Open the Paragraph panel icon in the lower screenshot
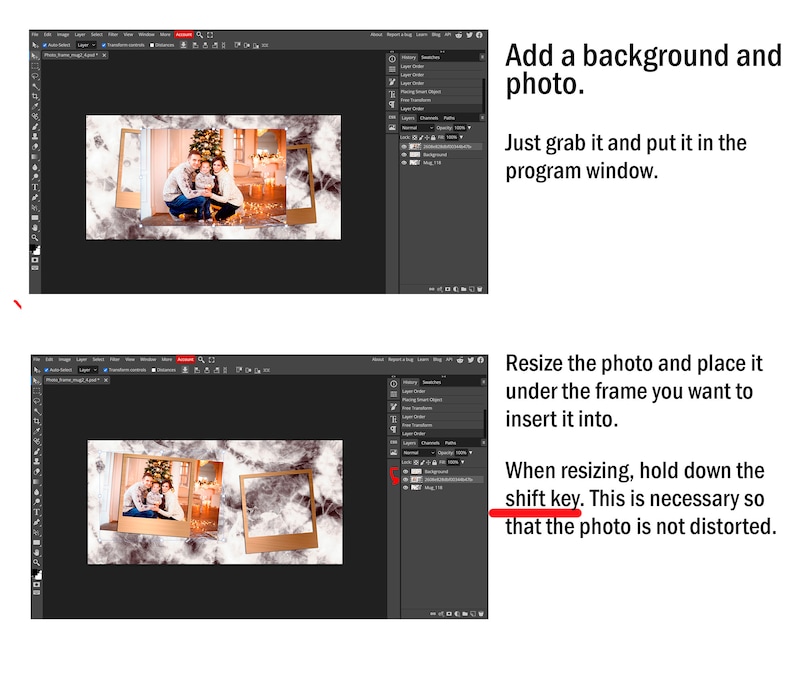This screenshot has width=794, height=673. pos(393,429)
